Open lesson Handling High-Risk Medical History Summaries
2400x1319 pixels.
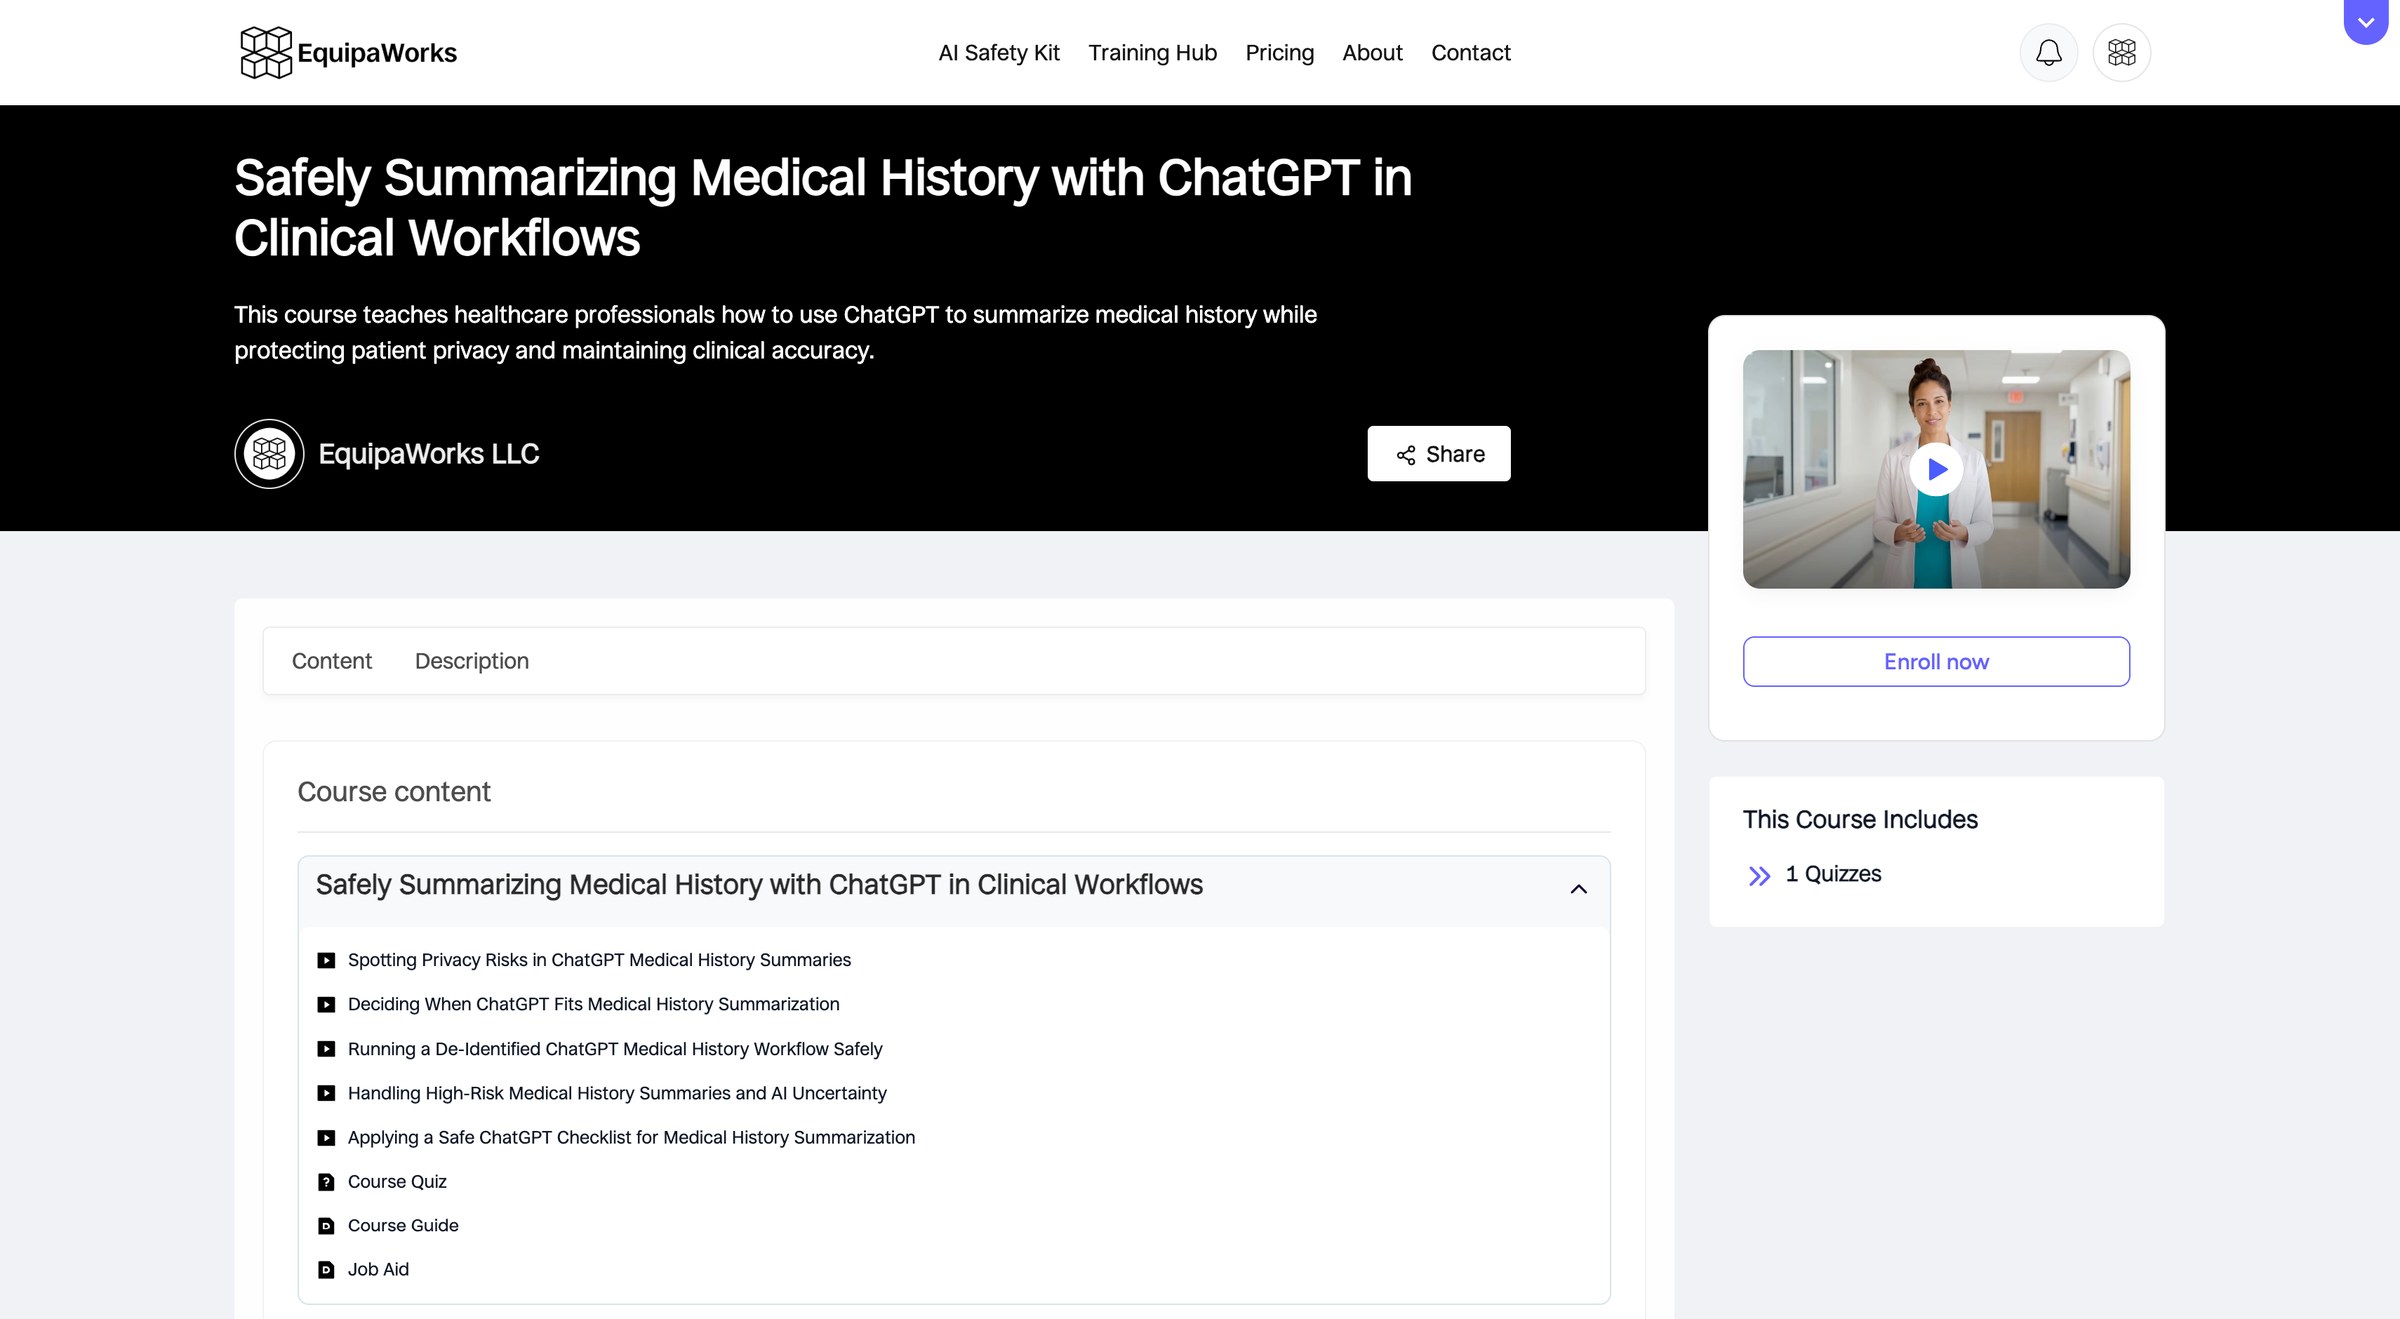tap(617, 1093)
